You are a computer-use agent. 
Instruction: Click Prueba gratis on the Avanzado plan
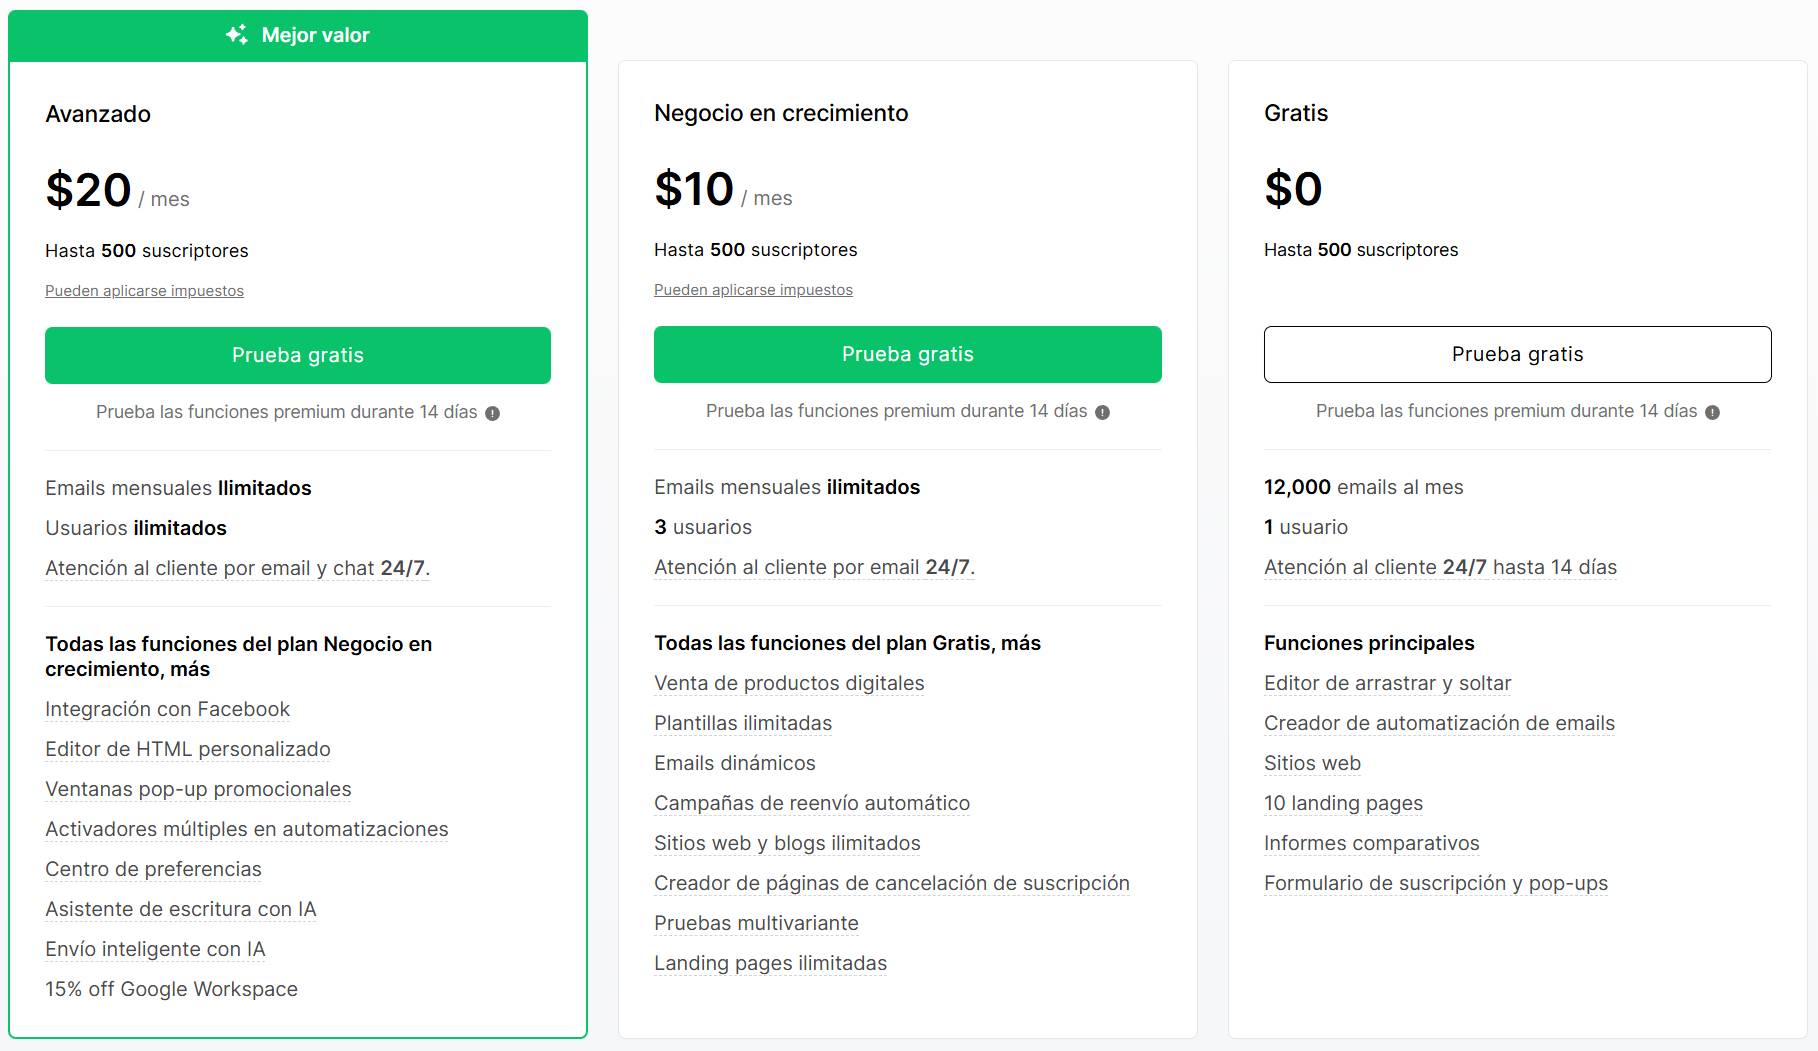297,355
